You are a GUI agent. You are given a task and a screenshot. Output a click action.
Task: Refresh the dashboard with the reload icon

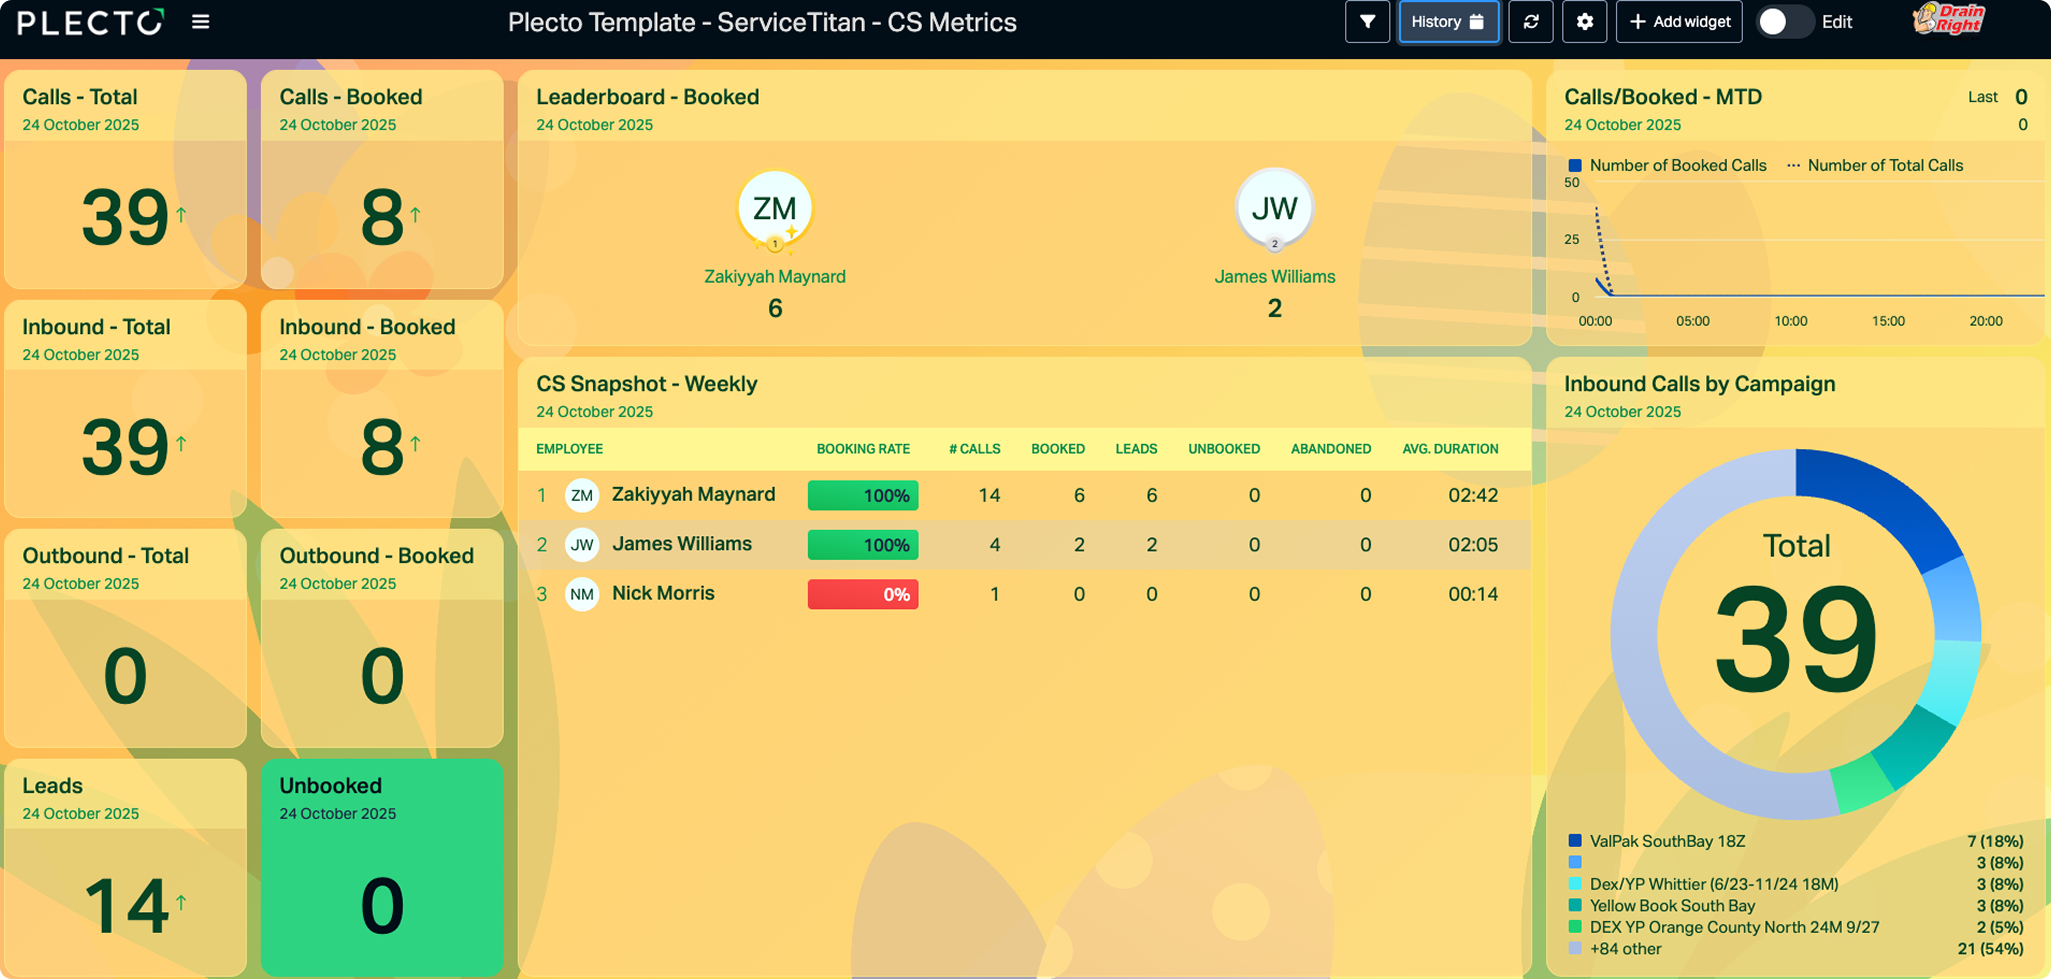click(x=1531, y=22)
